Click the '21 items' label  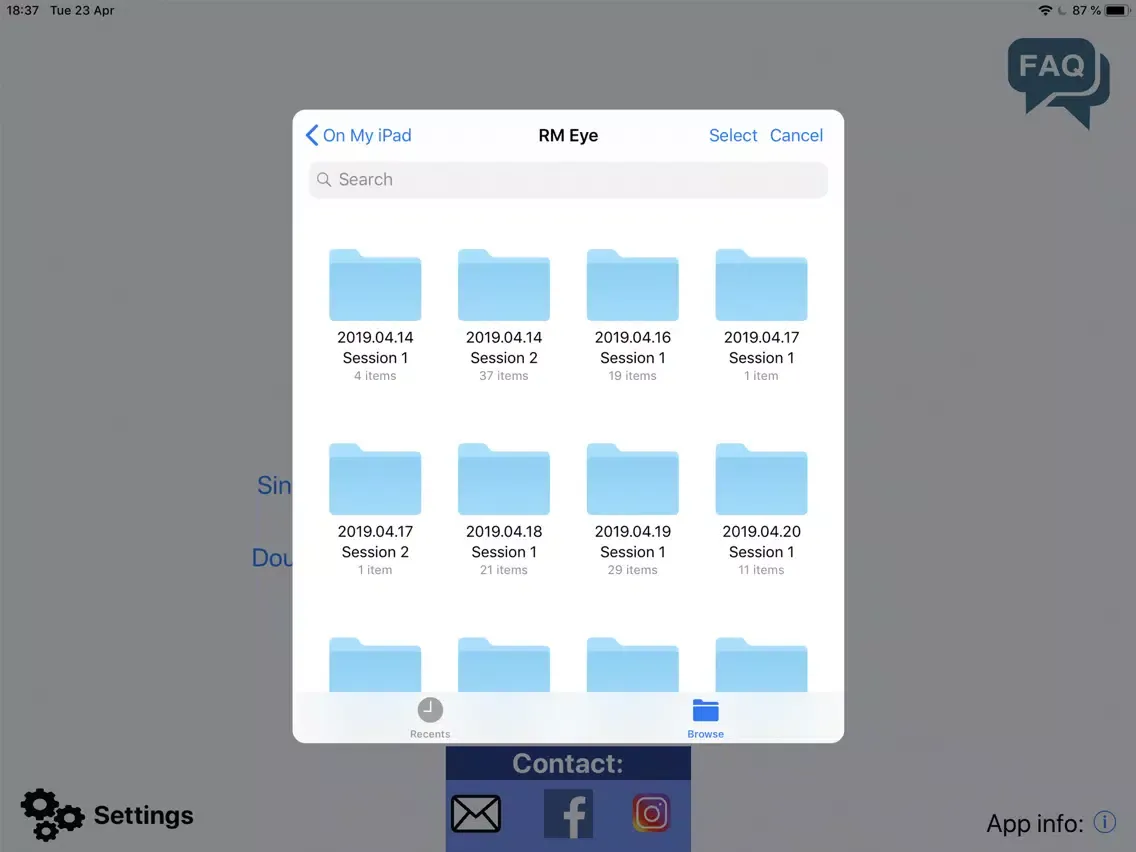click(x=504, y=569)
